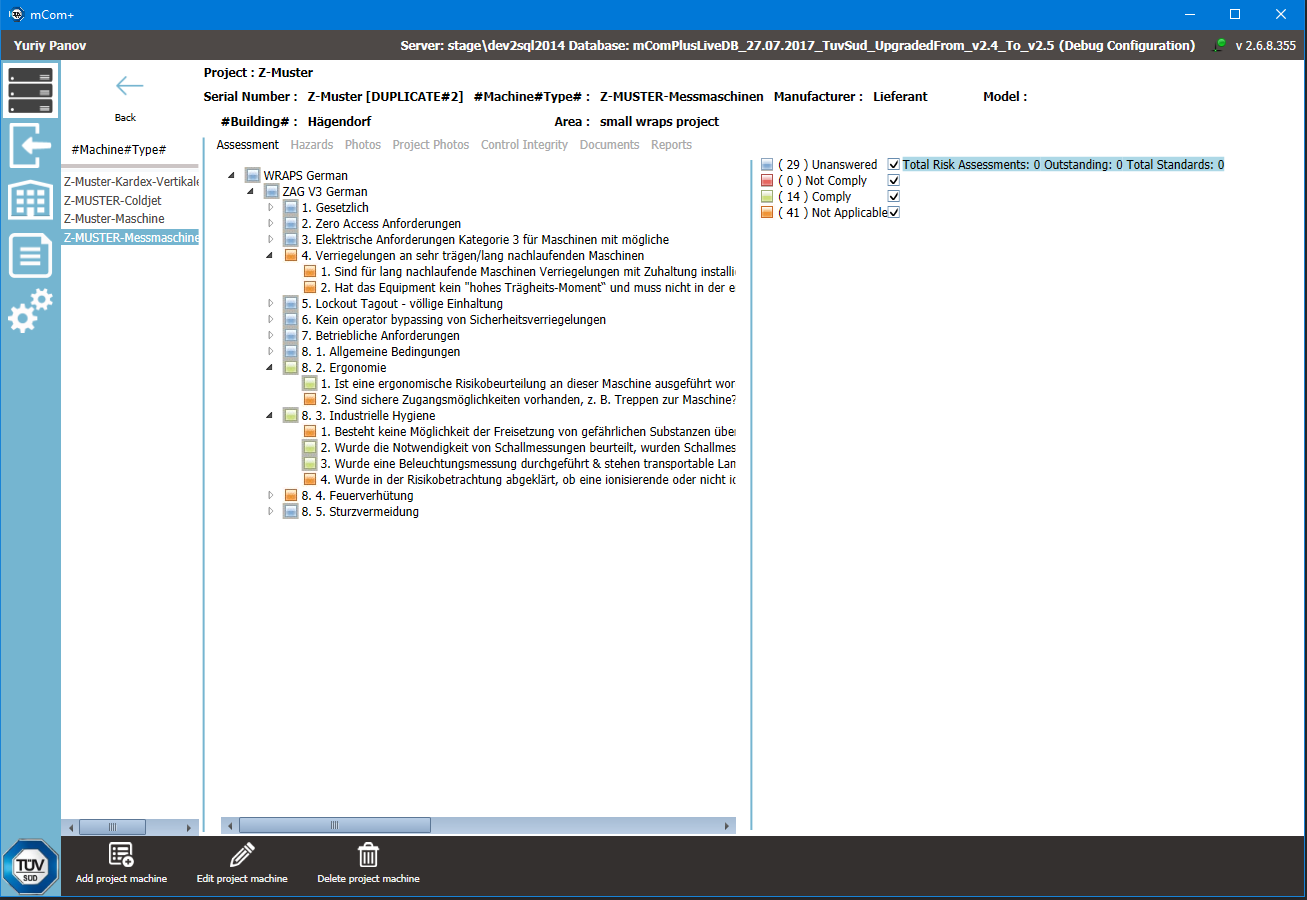Collapse the WRAPS German tree node
The height and width of the screenshot is (900, 1307).
233,176
